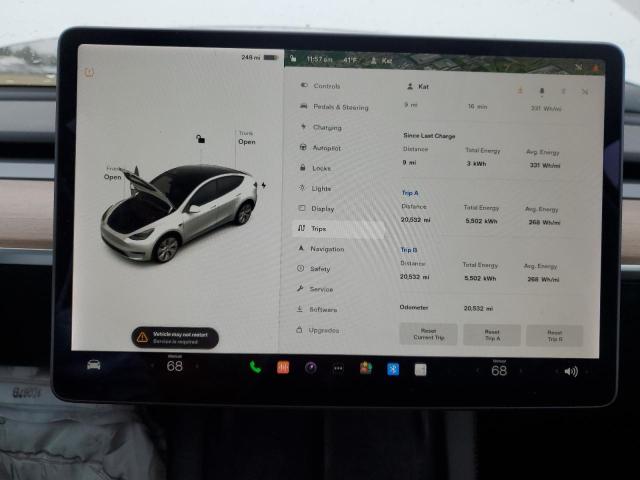Open the Bluetooth icon in the bottom bar
640x480 pixels.
pyautogui.click(x=393, y=369)
